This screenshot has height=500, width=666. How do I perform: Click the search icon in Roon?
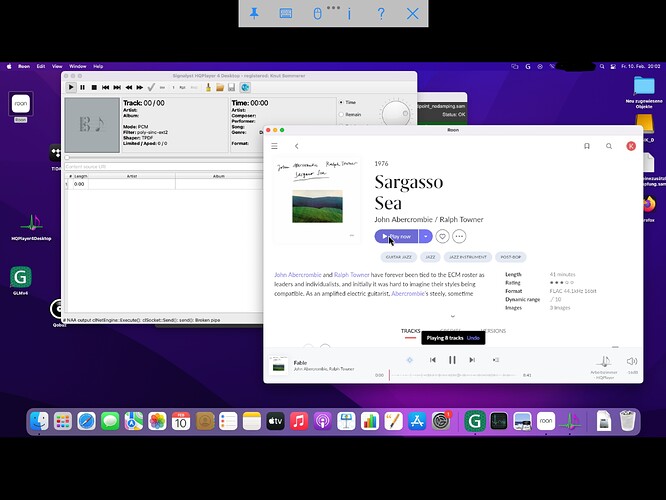coord(609,146)
